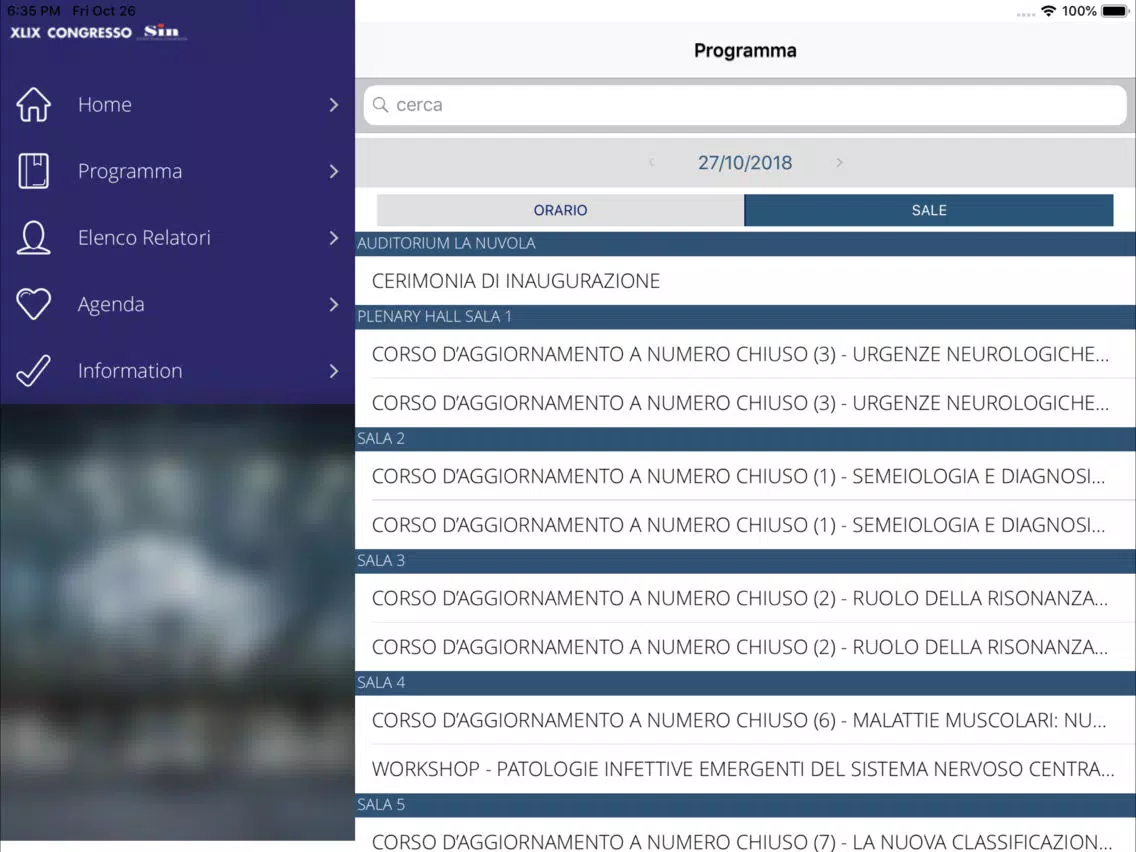1136x852 pixels.
Task: Tap the Elenco Relatori person icon
Action: click(33, 238)
